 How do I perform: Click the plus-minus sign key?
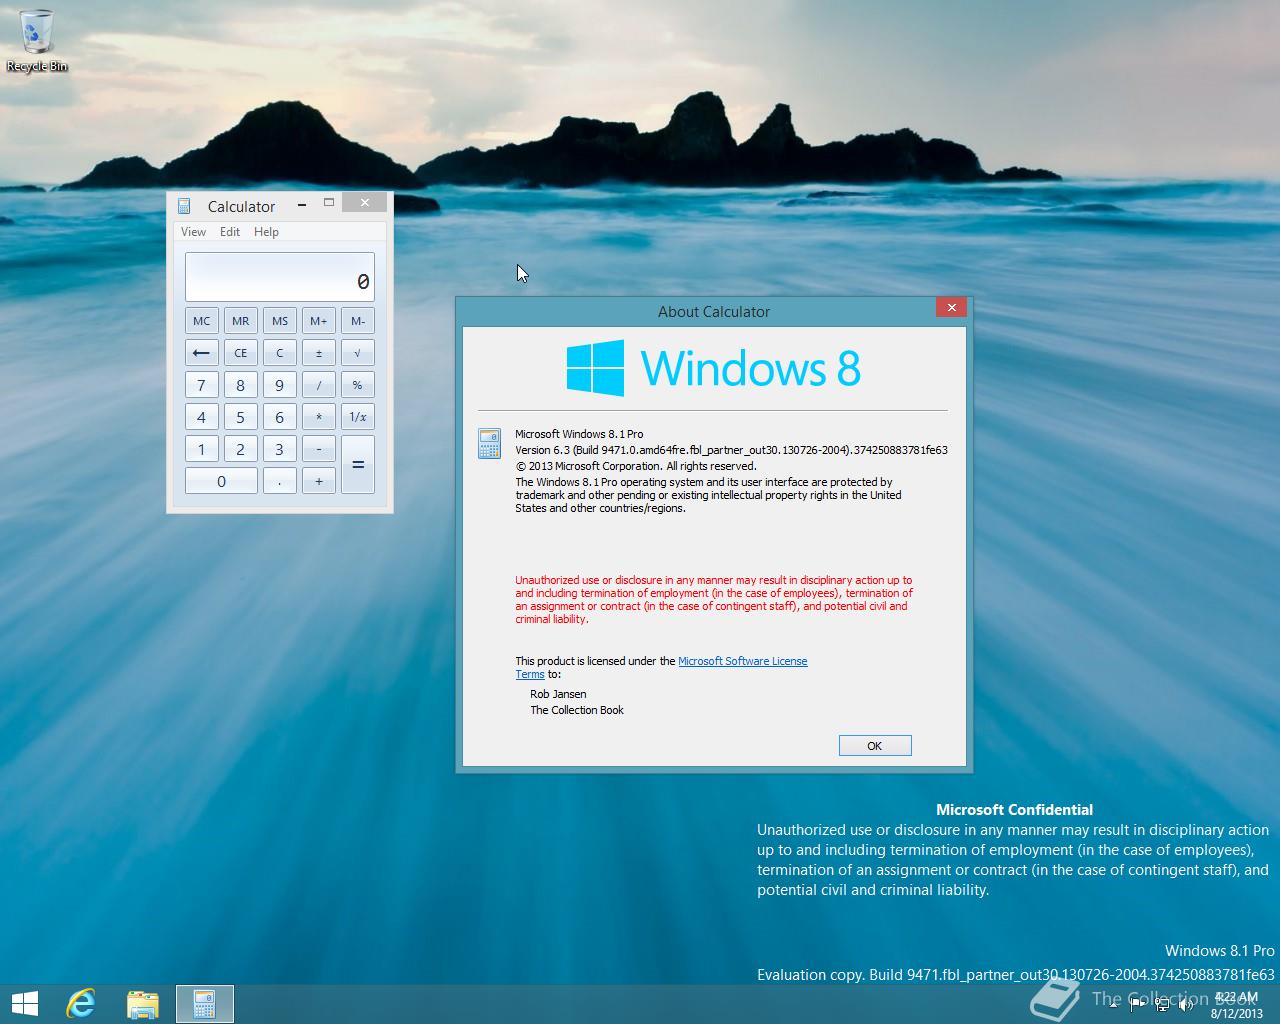tap(319, 353)
